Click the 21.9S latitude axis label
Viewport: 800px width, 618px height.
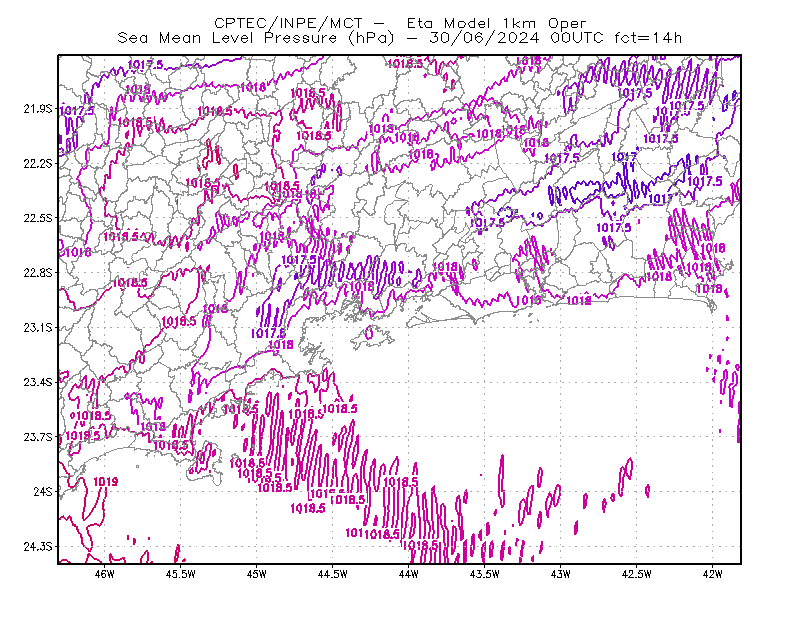tap(38, 109)
